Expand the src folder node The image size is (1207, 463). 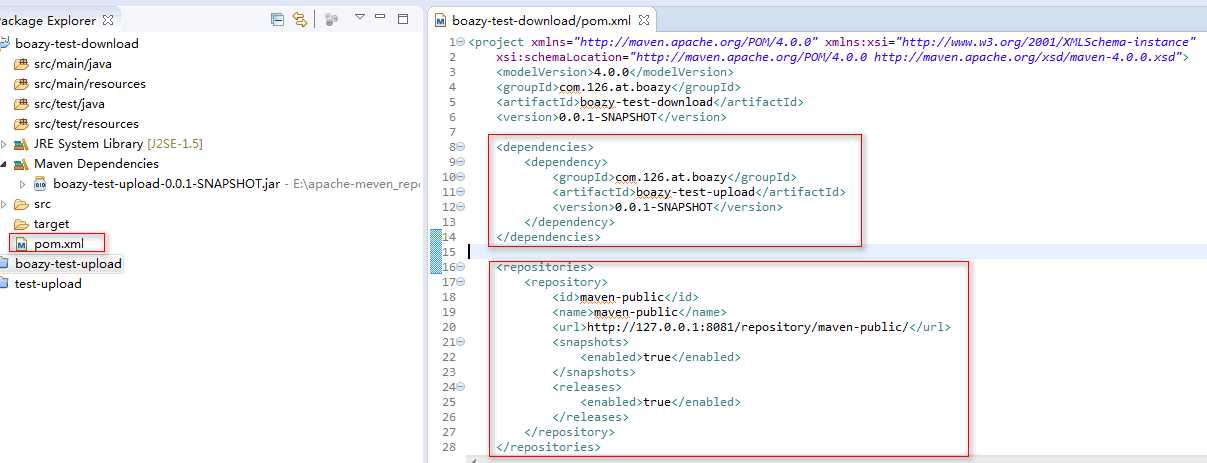(4, 204)
